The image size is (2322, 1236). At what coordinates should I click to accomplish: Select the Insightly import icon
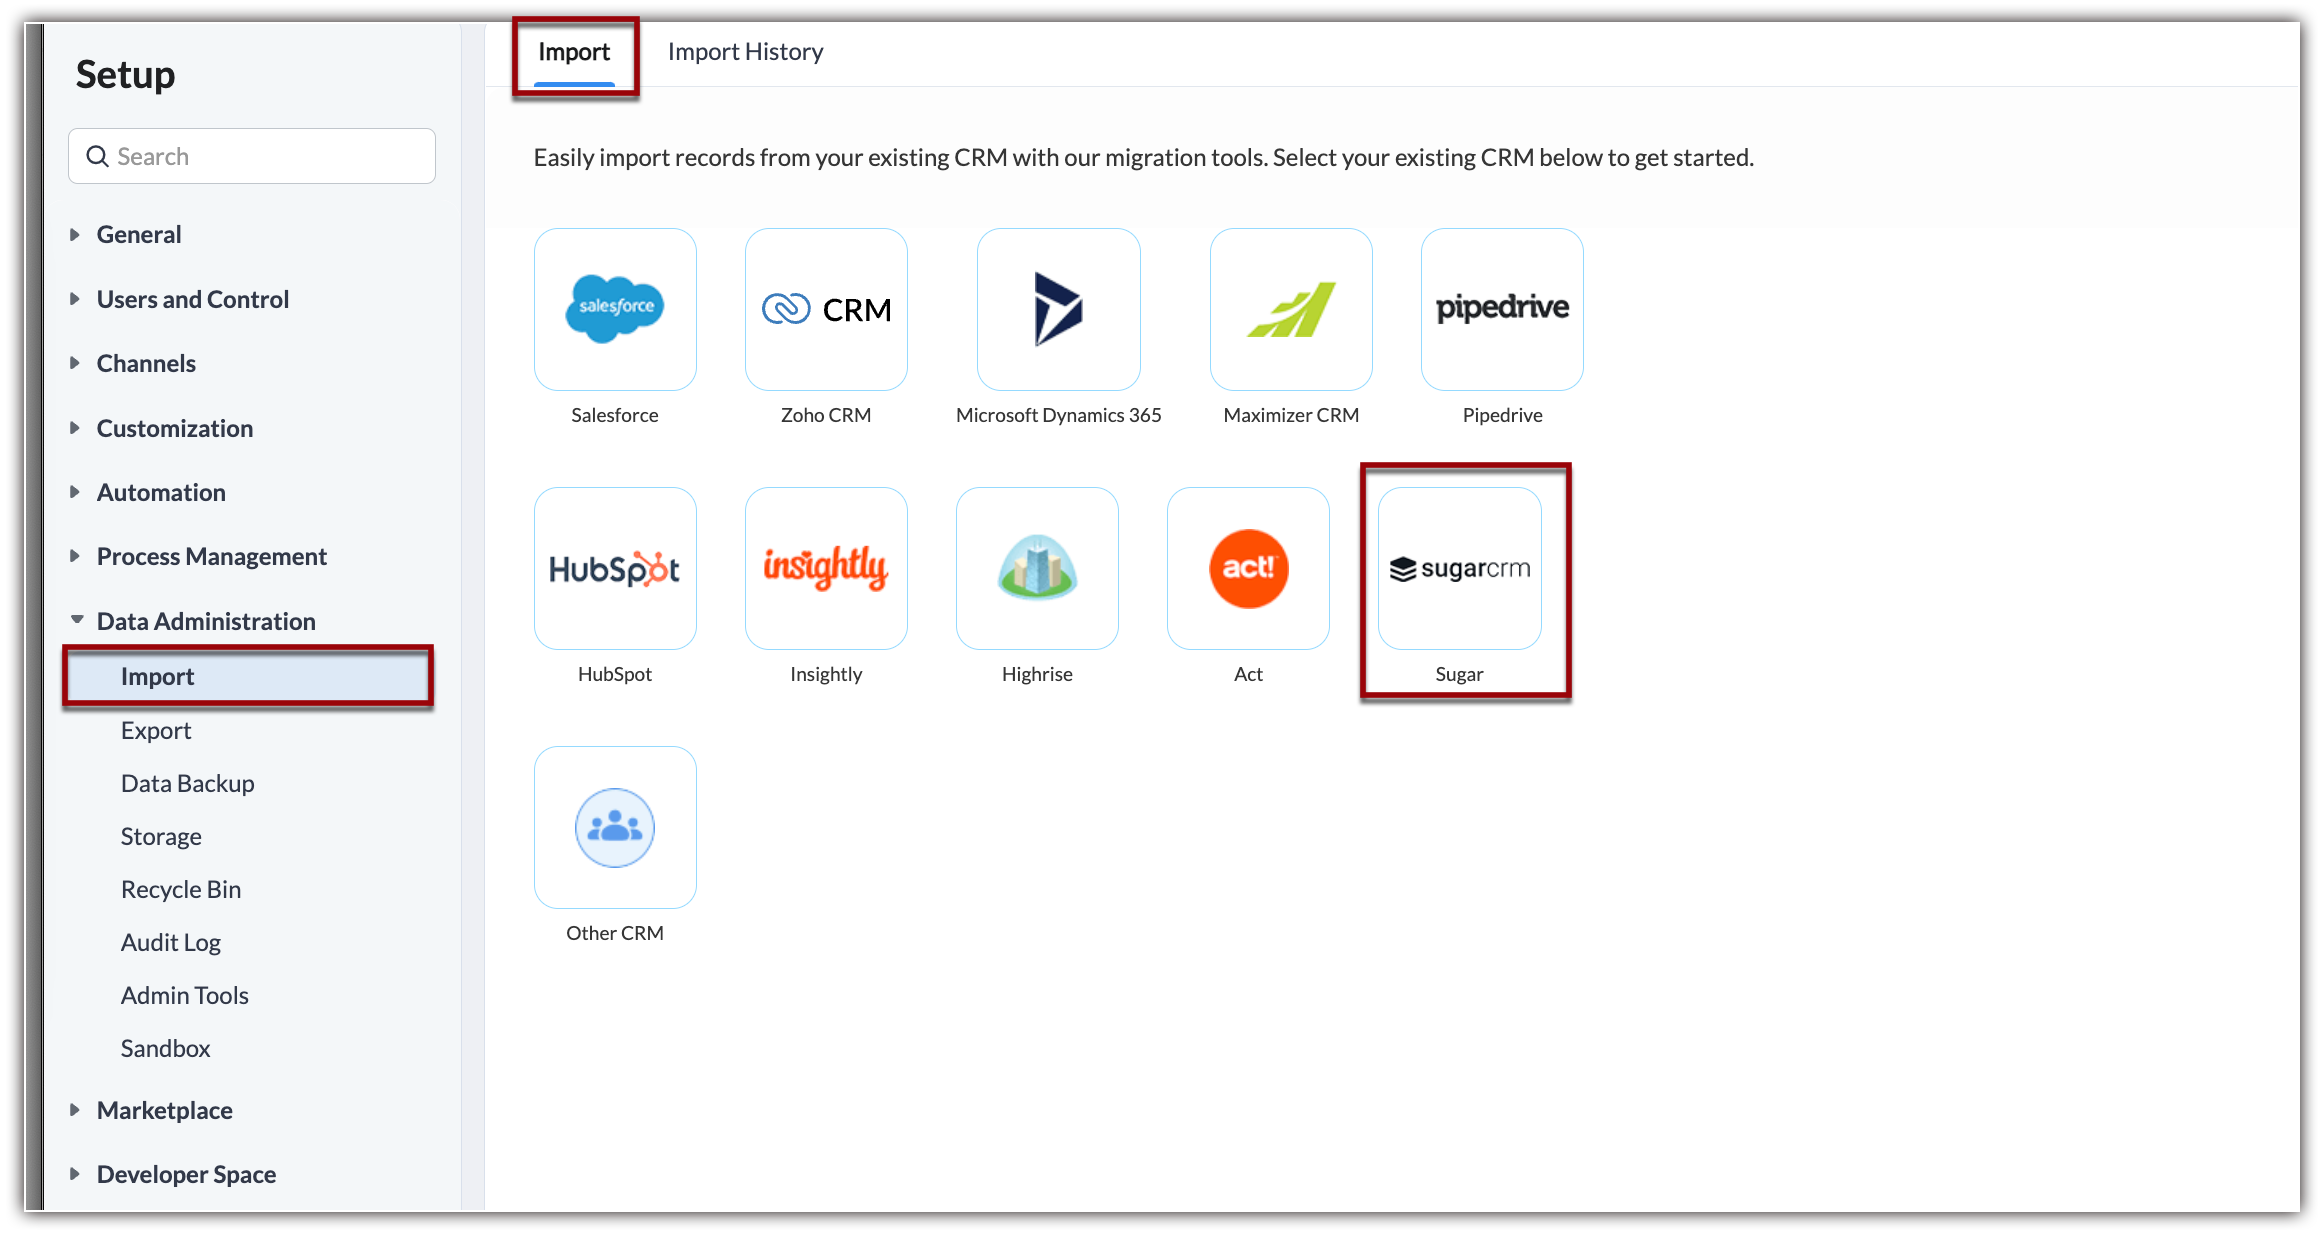coord(826,568)
